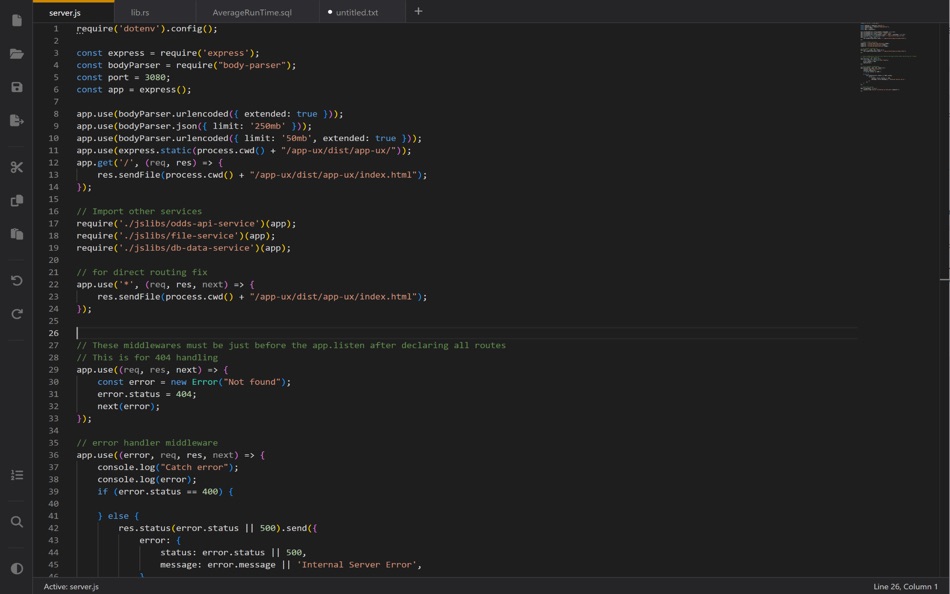Click the 'const app = express()' line

pyautogui.click(x=134, y=89)
